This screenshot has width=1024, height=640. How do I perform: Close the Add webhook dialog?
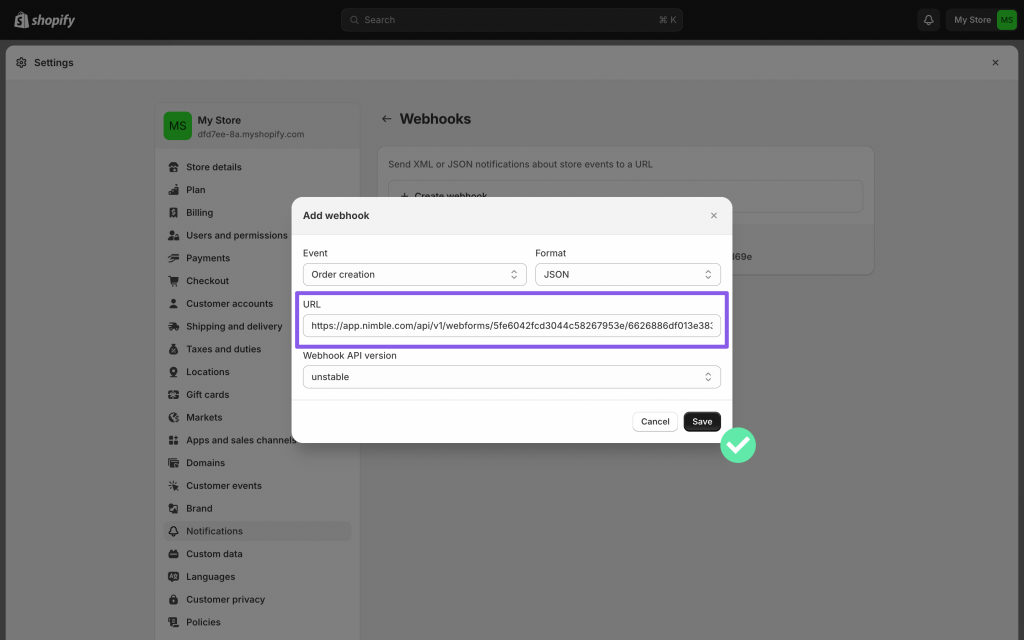[713, 215]
